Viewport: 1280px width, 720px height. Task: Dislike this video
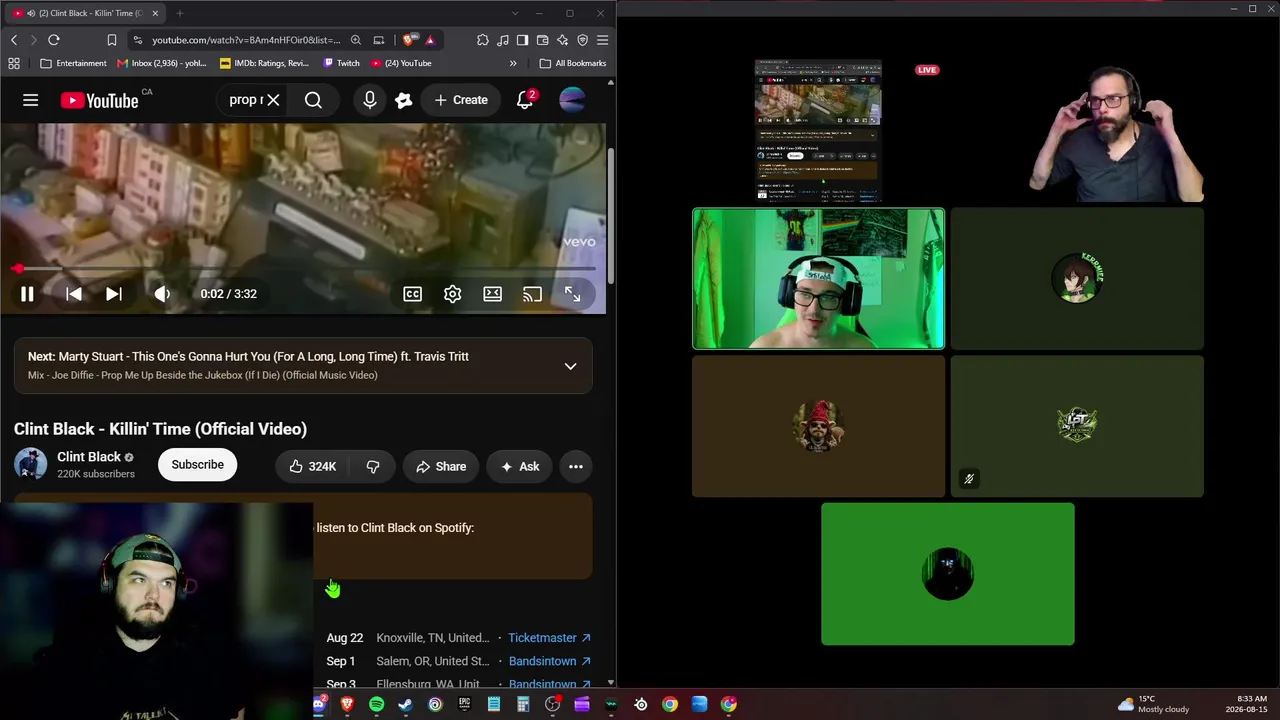pos(372,466)
